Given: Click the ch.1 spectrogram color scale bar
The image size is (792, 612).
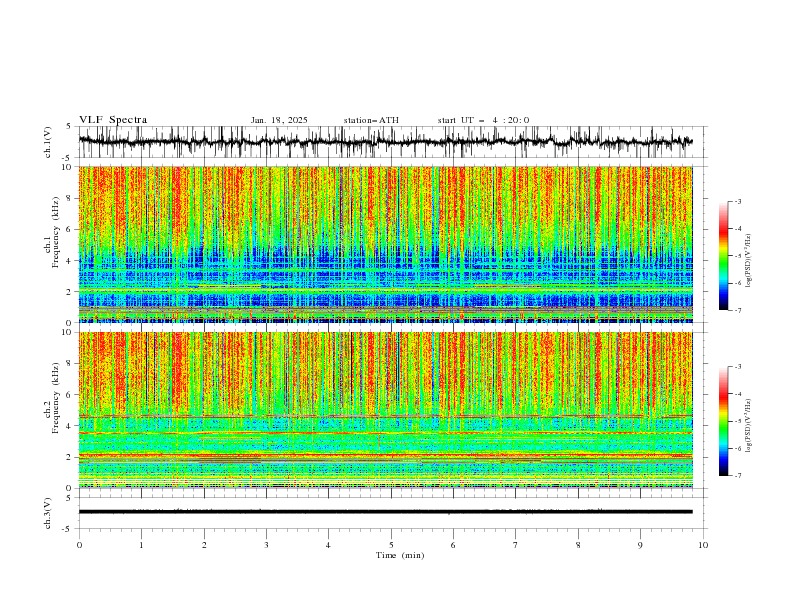Looking at the screenshot, I should click(x=724, y=256).
